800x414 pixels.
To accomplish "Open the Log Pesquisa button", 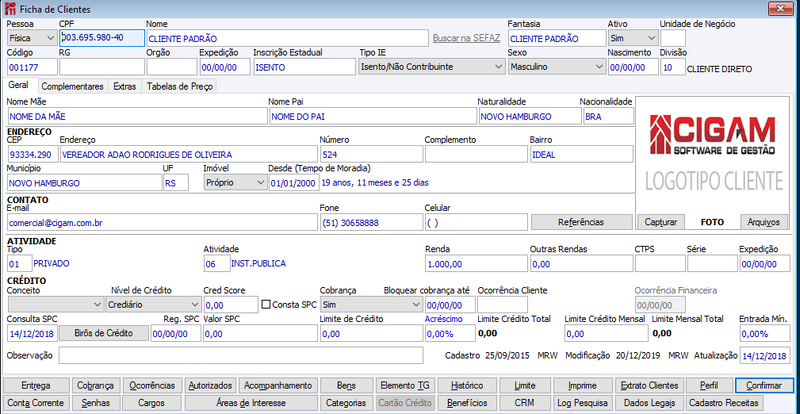I will (x=582, y=402).
